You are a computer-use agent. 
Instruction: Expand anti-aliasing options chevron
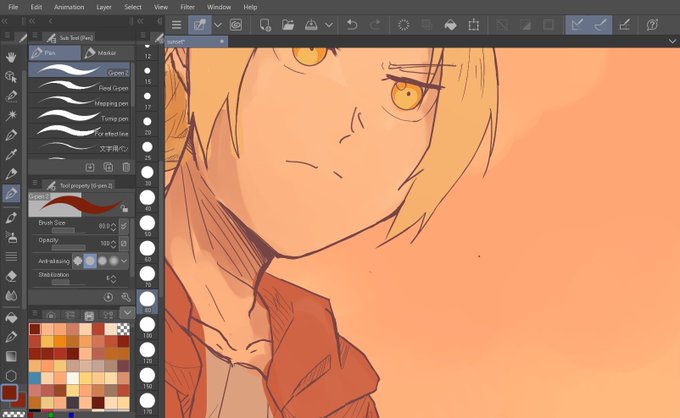[124, 261]
